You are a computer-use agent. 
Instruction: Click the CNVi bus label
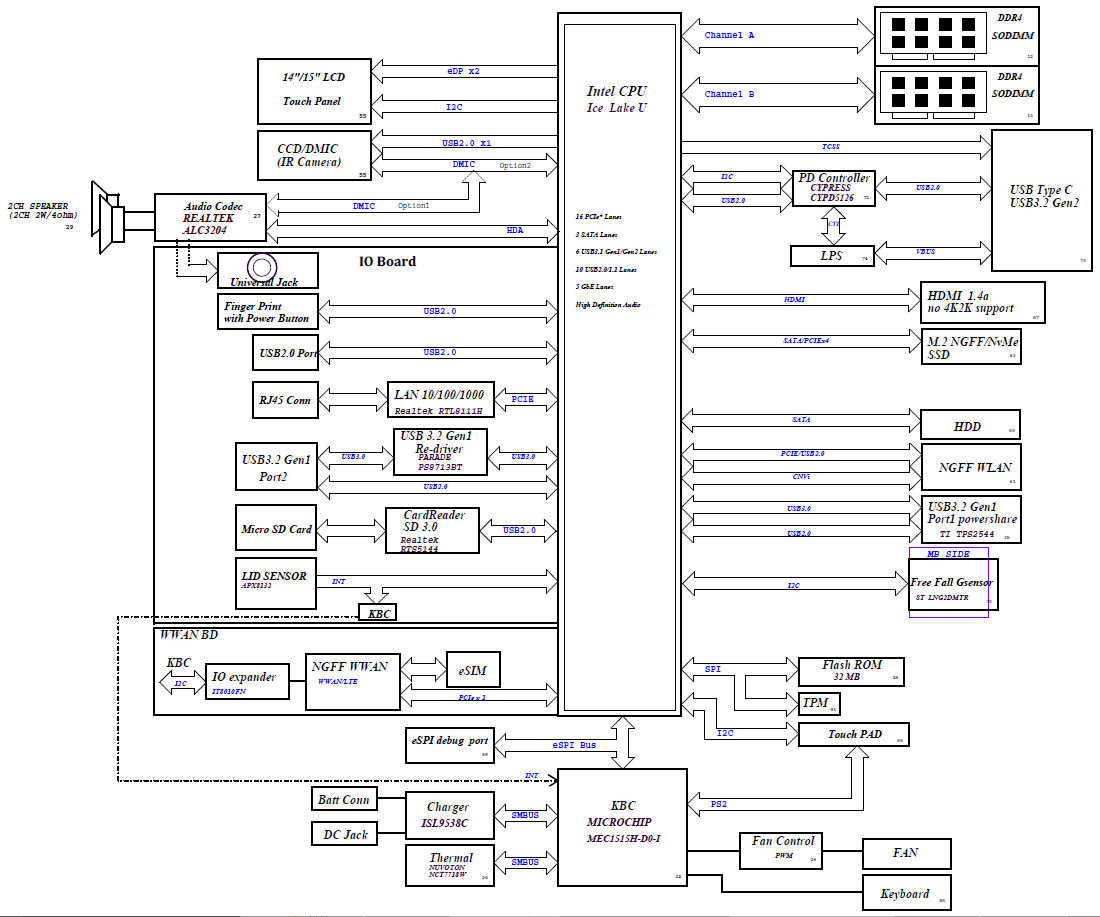coord(801,476)
